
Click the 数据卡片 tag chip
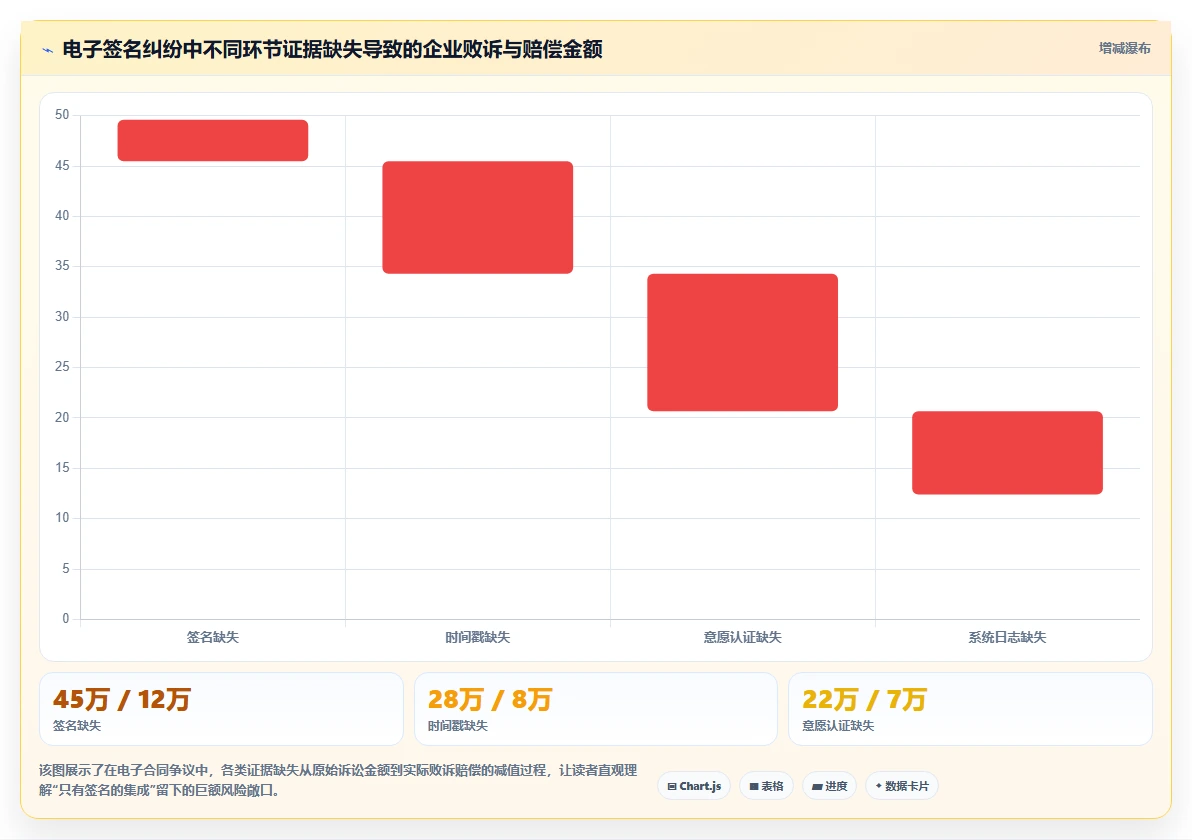902,786
